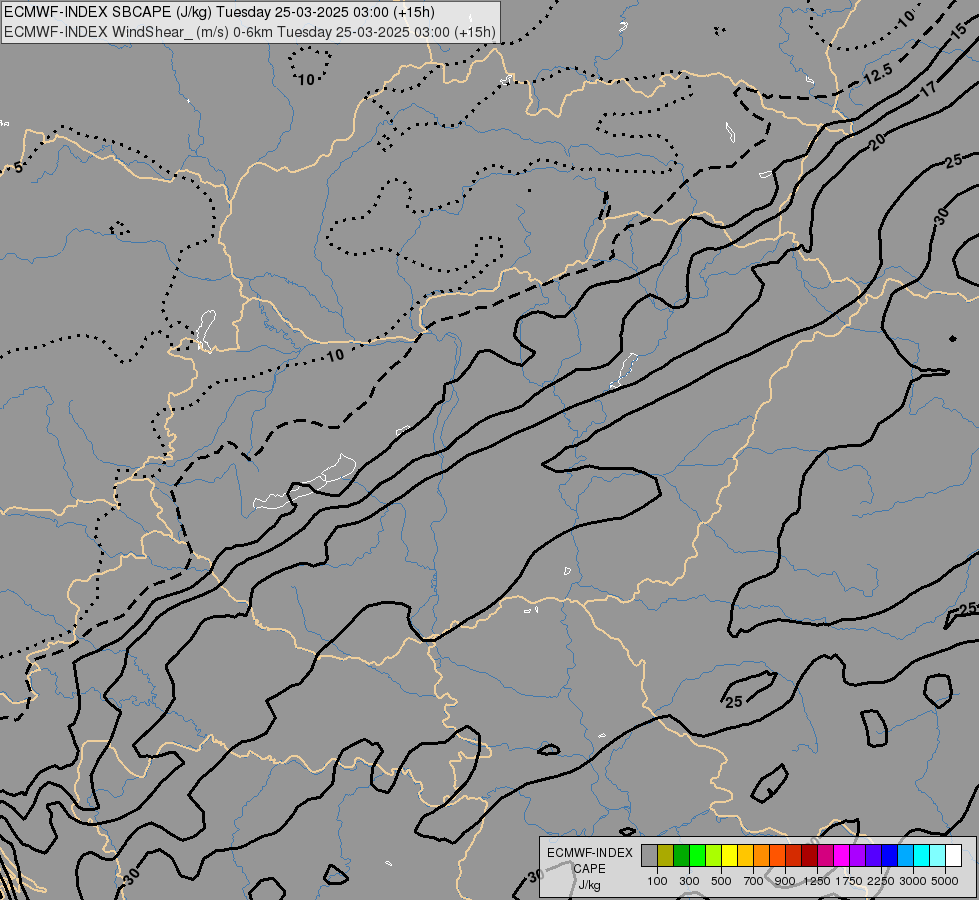Click the WindShear 0-6km title line
979x900 pixels.
point(250,32)
